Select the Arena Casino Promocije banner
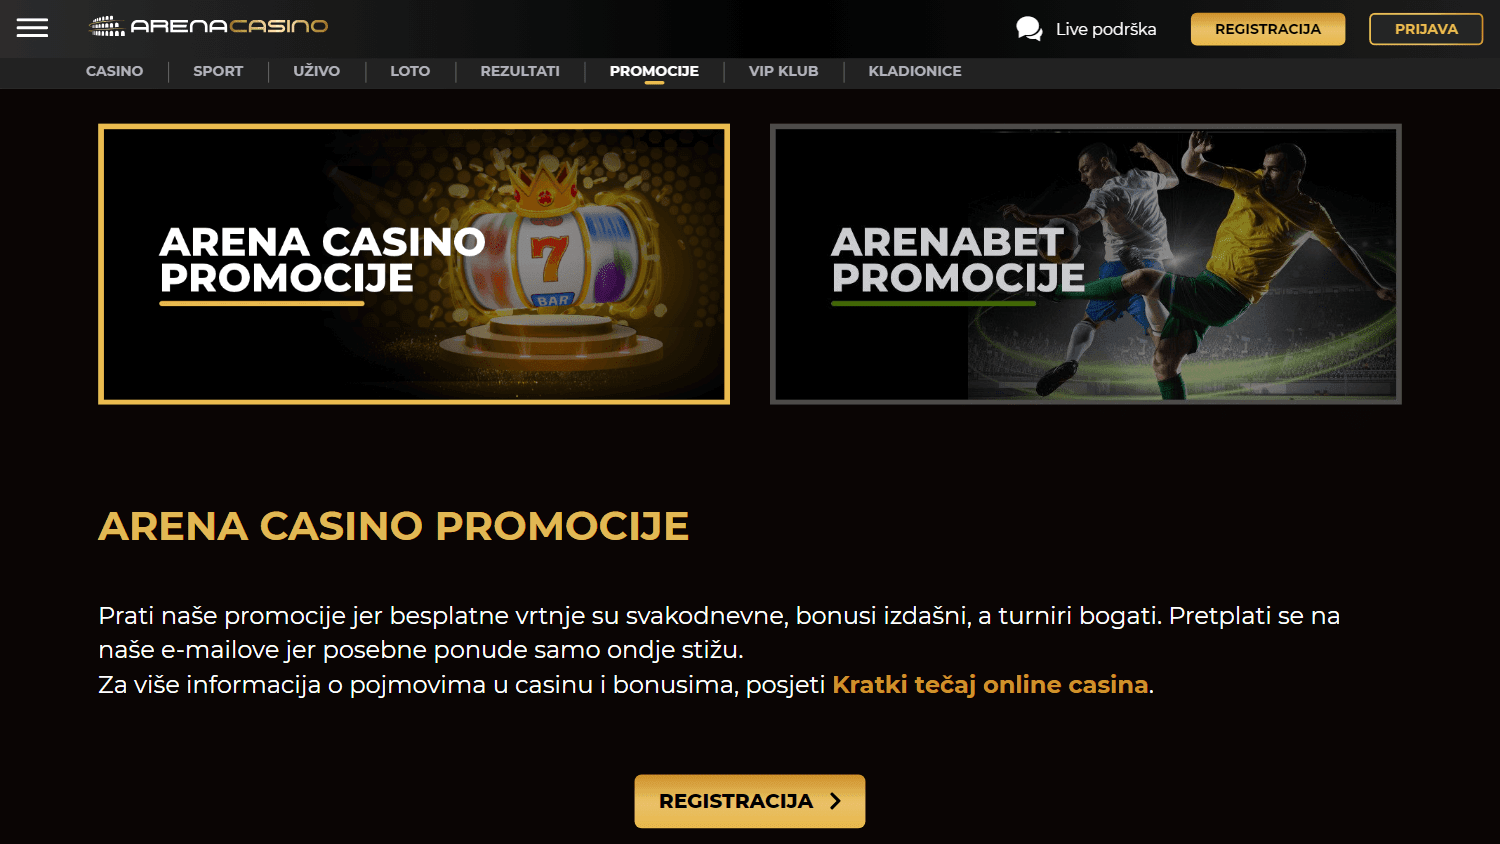Screen dimensions: 1500x844 (414, 264)
